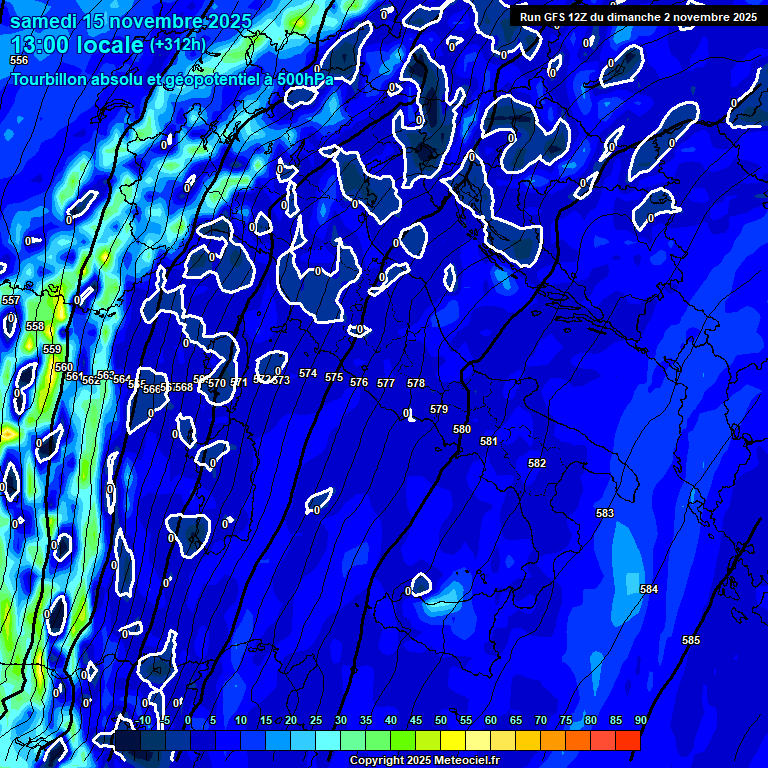This screenshot has height=768, width=768.
Task: Click the 582 contour value on map
Action: (537, 463)
